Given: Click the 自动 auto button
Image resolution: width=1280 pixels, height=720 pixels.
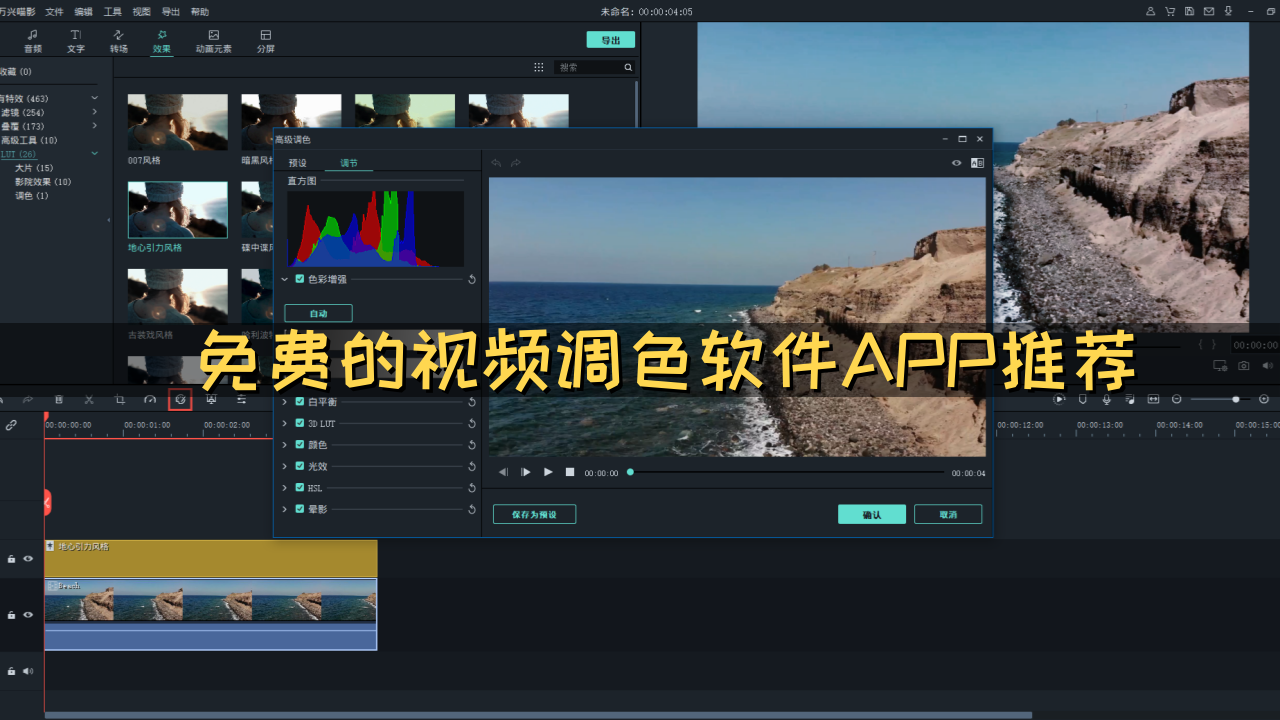Looking at the screenshot, I should tap(318, 313).
